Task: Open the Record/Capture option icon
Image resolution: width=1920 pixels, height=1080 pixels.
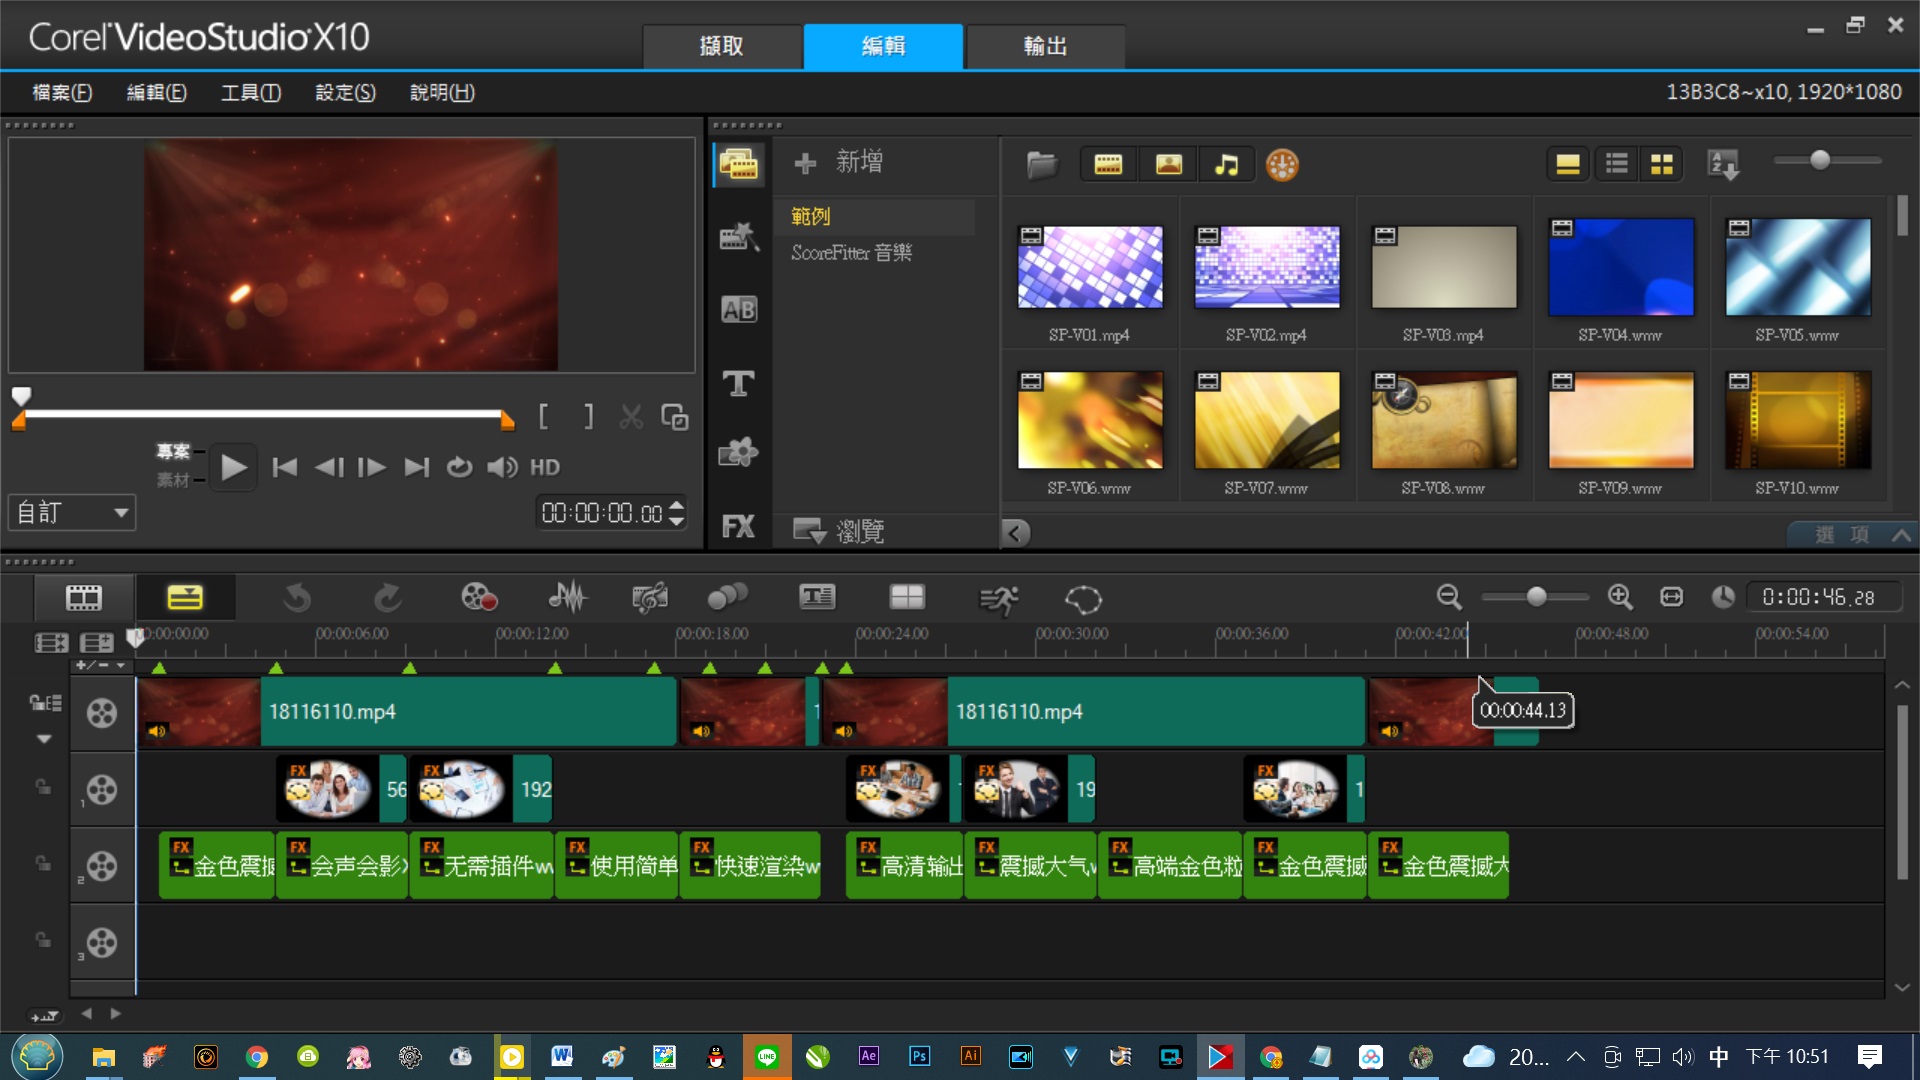Action: coord(479,598)
